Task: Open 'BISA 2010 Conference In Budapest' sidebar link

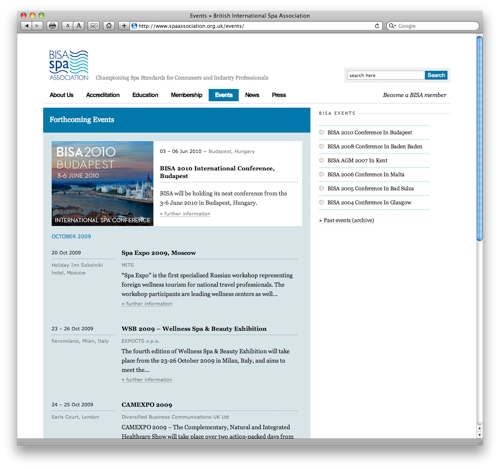Action: coord(370,133)
